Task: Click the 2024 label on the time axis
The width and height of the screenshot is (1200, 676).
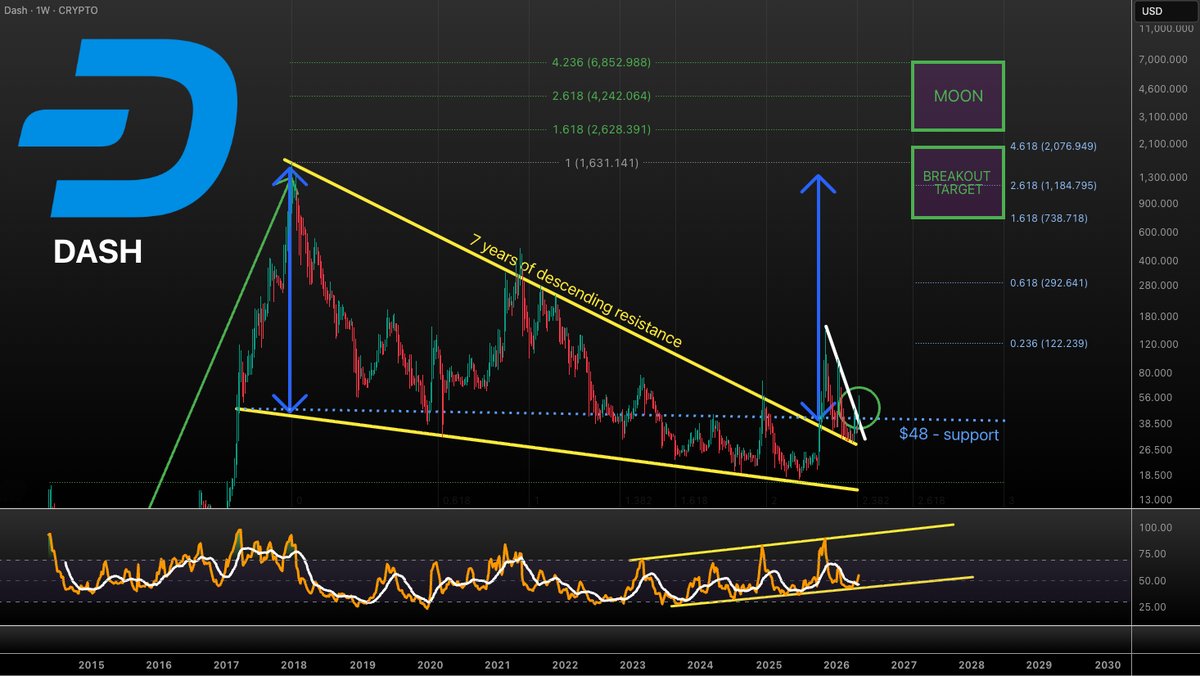Action: 700,664
